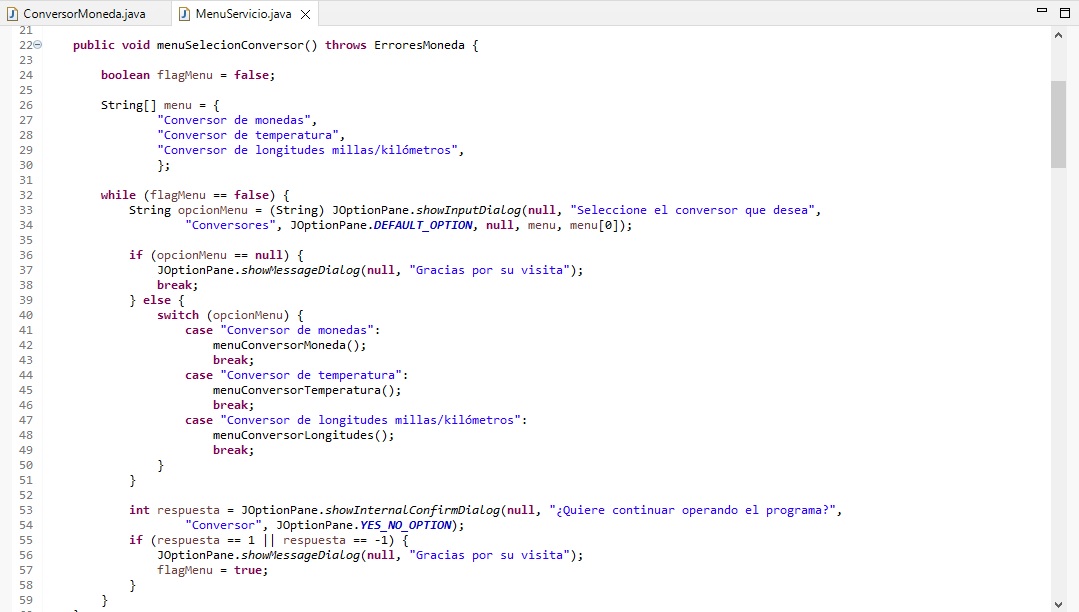The image size is (1079, 612).
Task: Click the string "Conversor de longitudes millas/kilómetros" on line 29
Action: click(307, 150)
